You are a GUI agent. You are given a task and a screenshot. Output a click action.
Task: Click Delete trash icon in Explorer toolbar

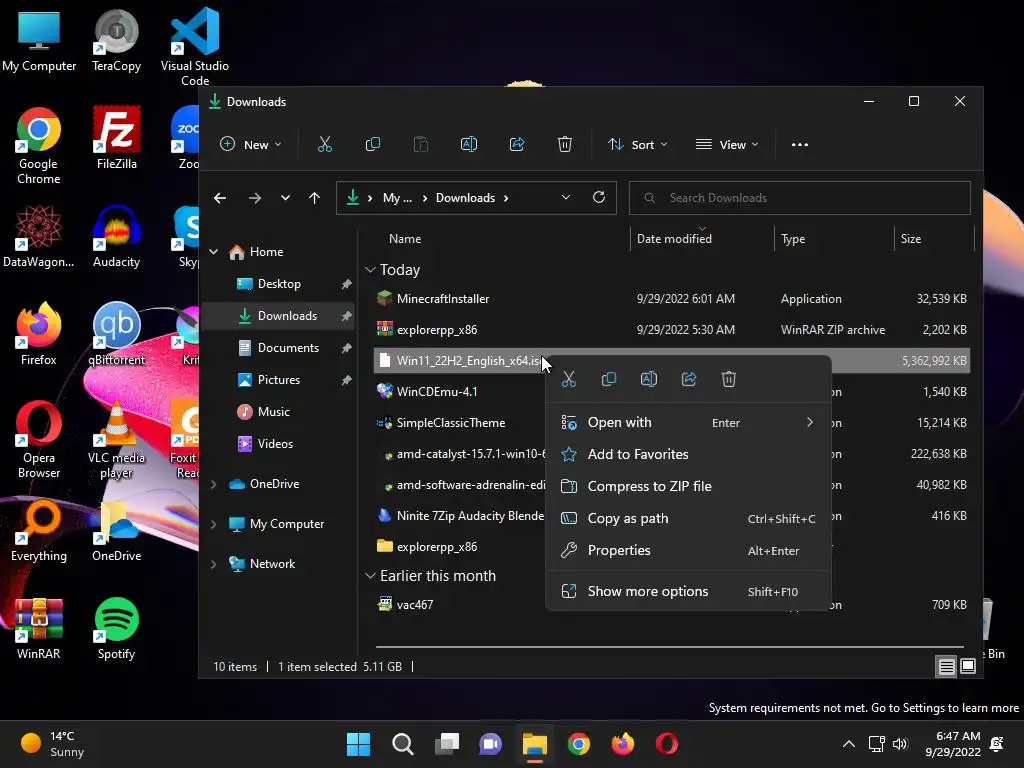(565, 144)
